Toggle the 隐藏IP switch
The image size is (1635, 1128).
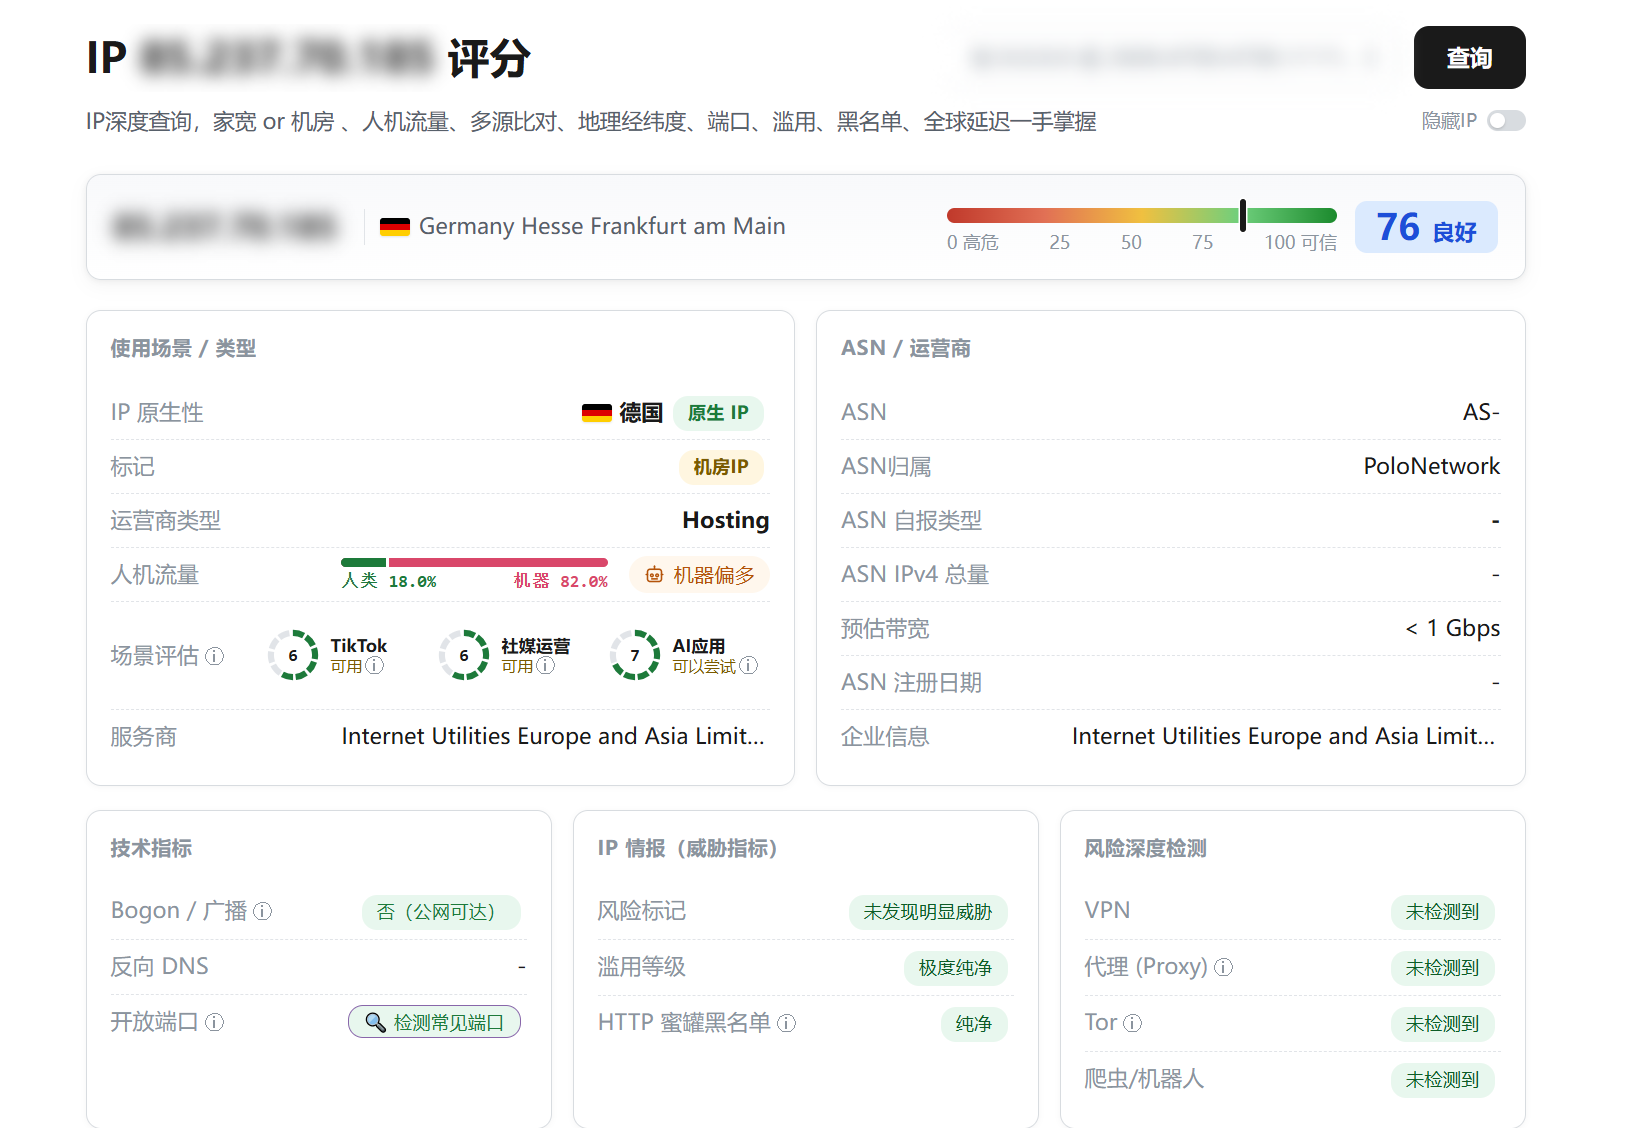pyautogui.click(x=1506, y=121)
